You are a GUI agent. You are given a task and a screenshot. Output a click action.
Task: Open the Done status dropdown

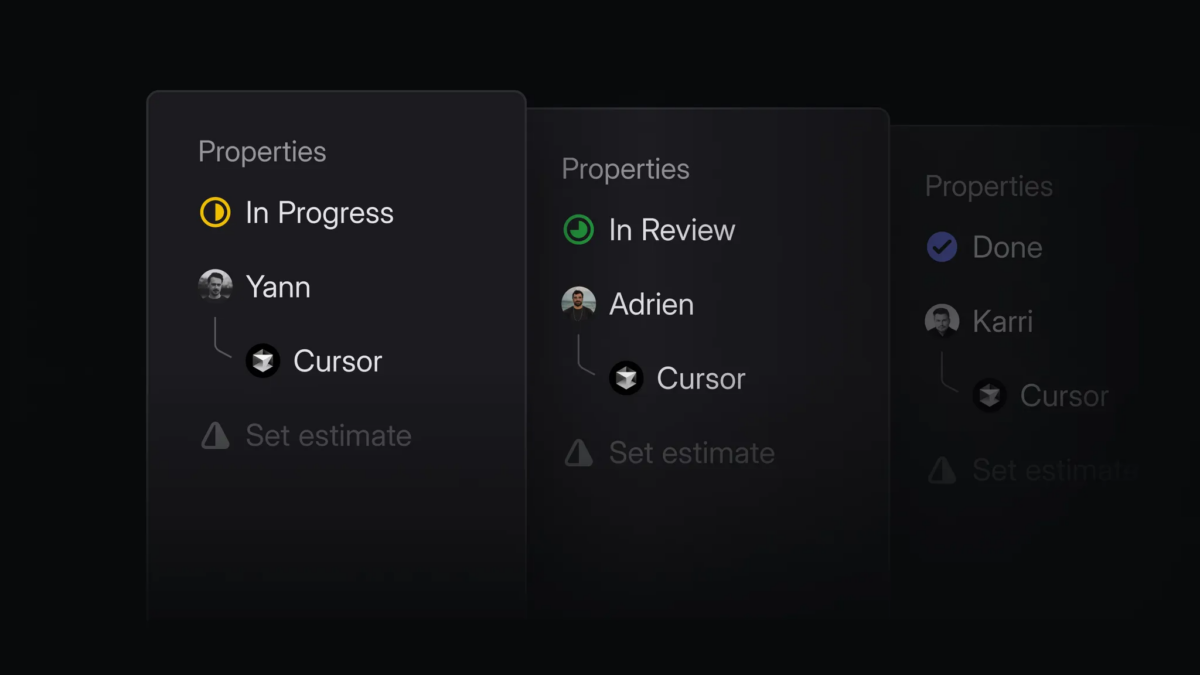click(1007, 247)
